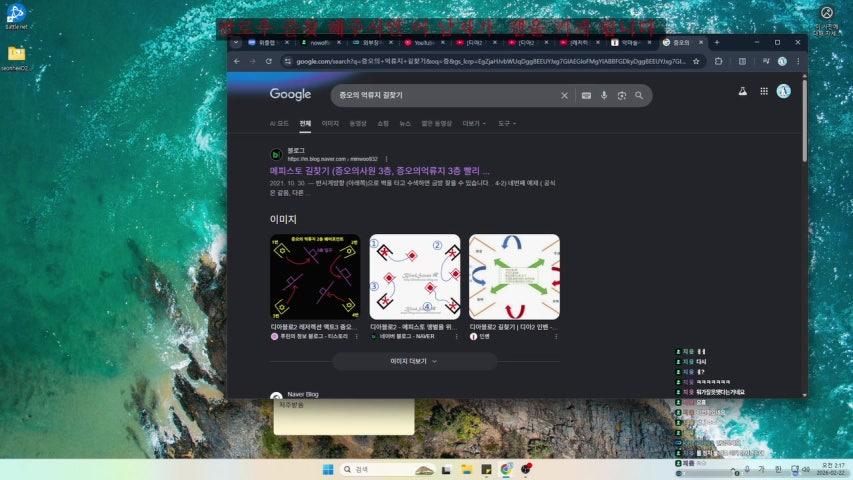
Task: Open the Google apps grid
Action: 764,91
